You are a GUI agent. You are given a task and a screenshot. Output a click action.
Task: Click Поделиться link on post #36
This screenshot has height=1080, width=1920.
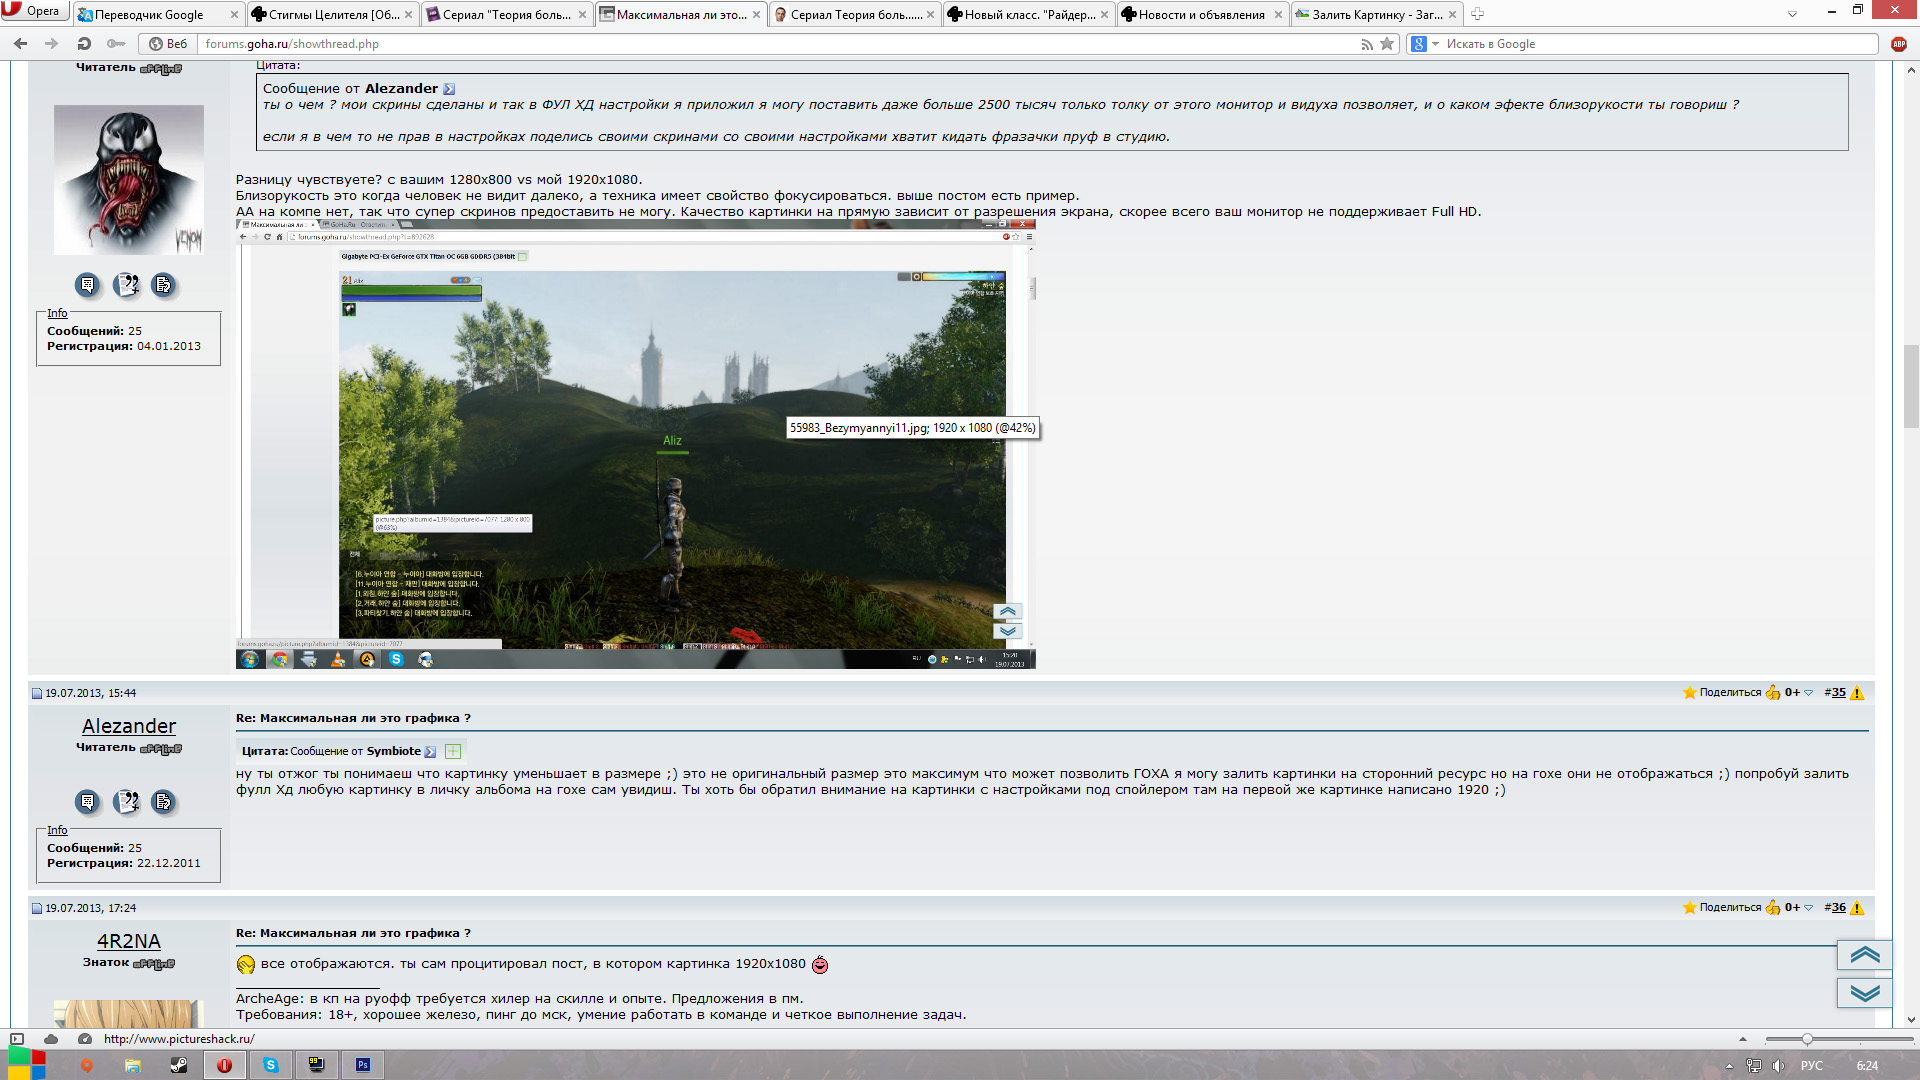coord(1730,908)
